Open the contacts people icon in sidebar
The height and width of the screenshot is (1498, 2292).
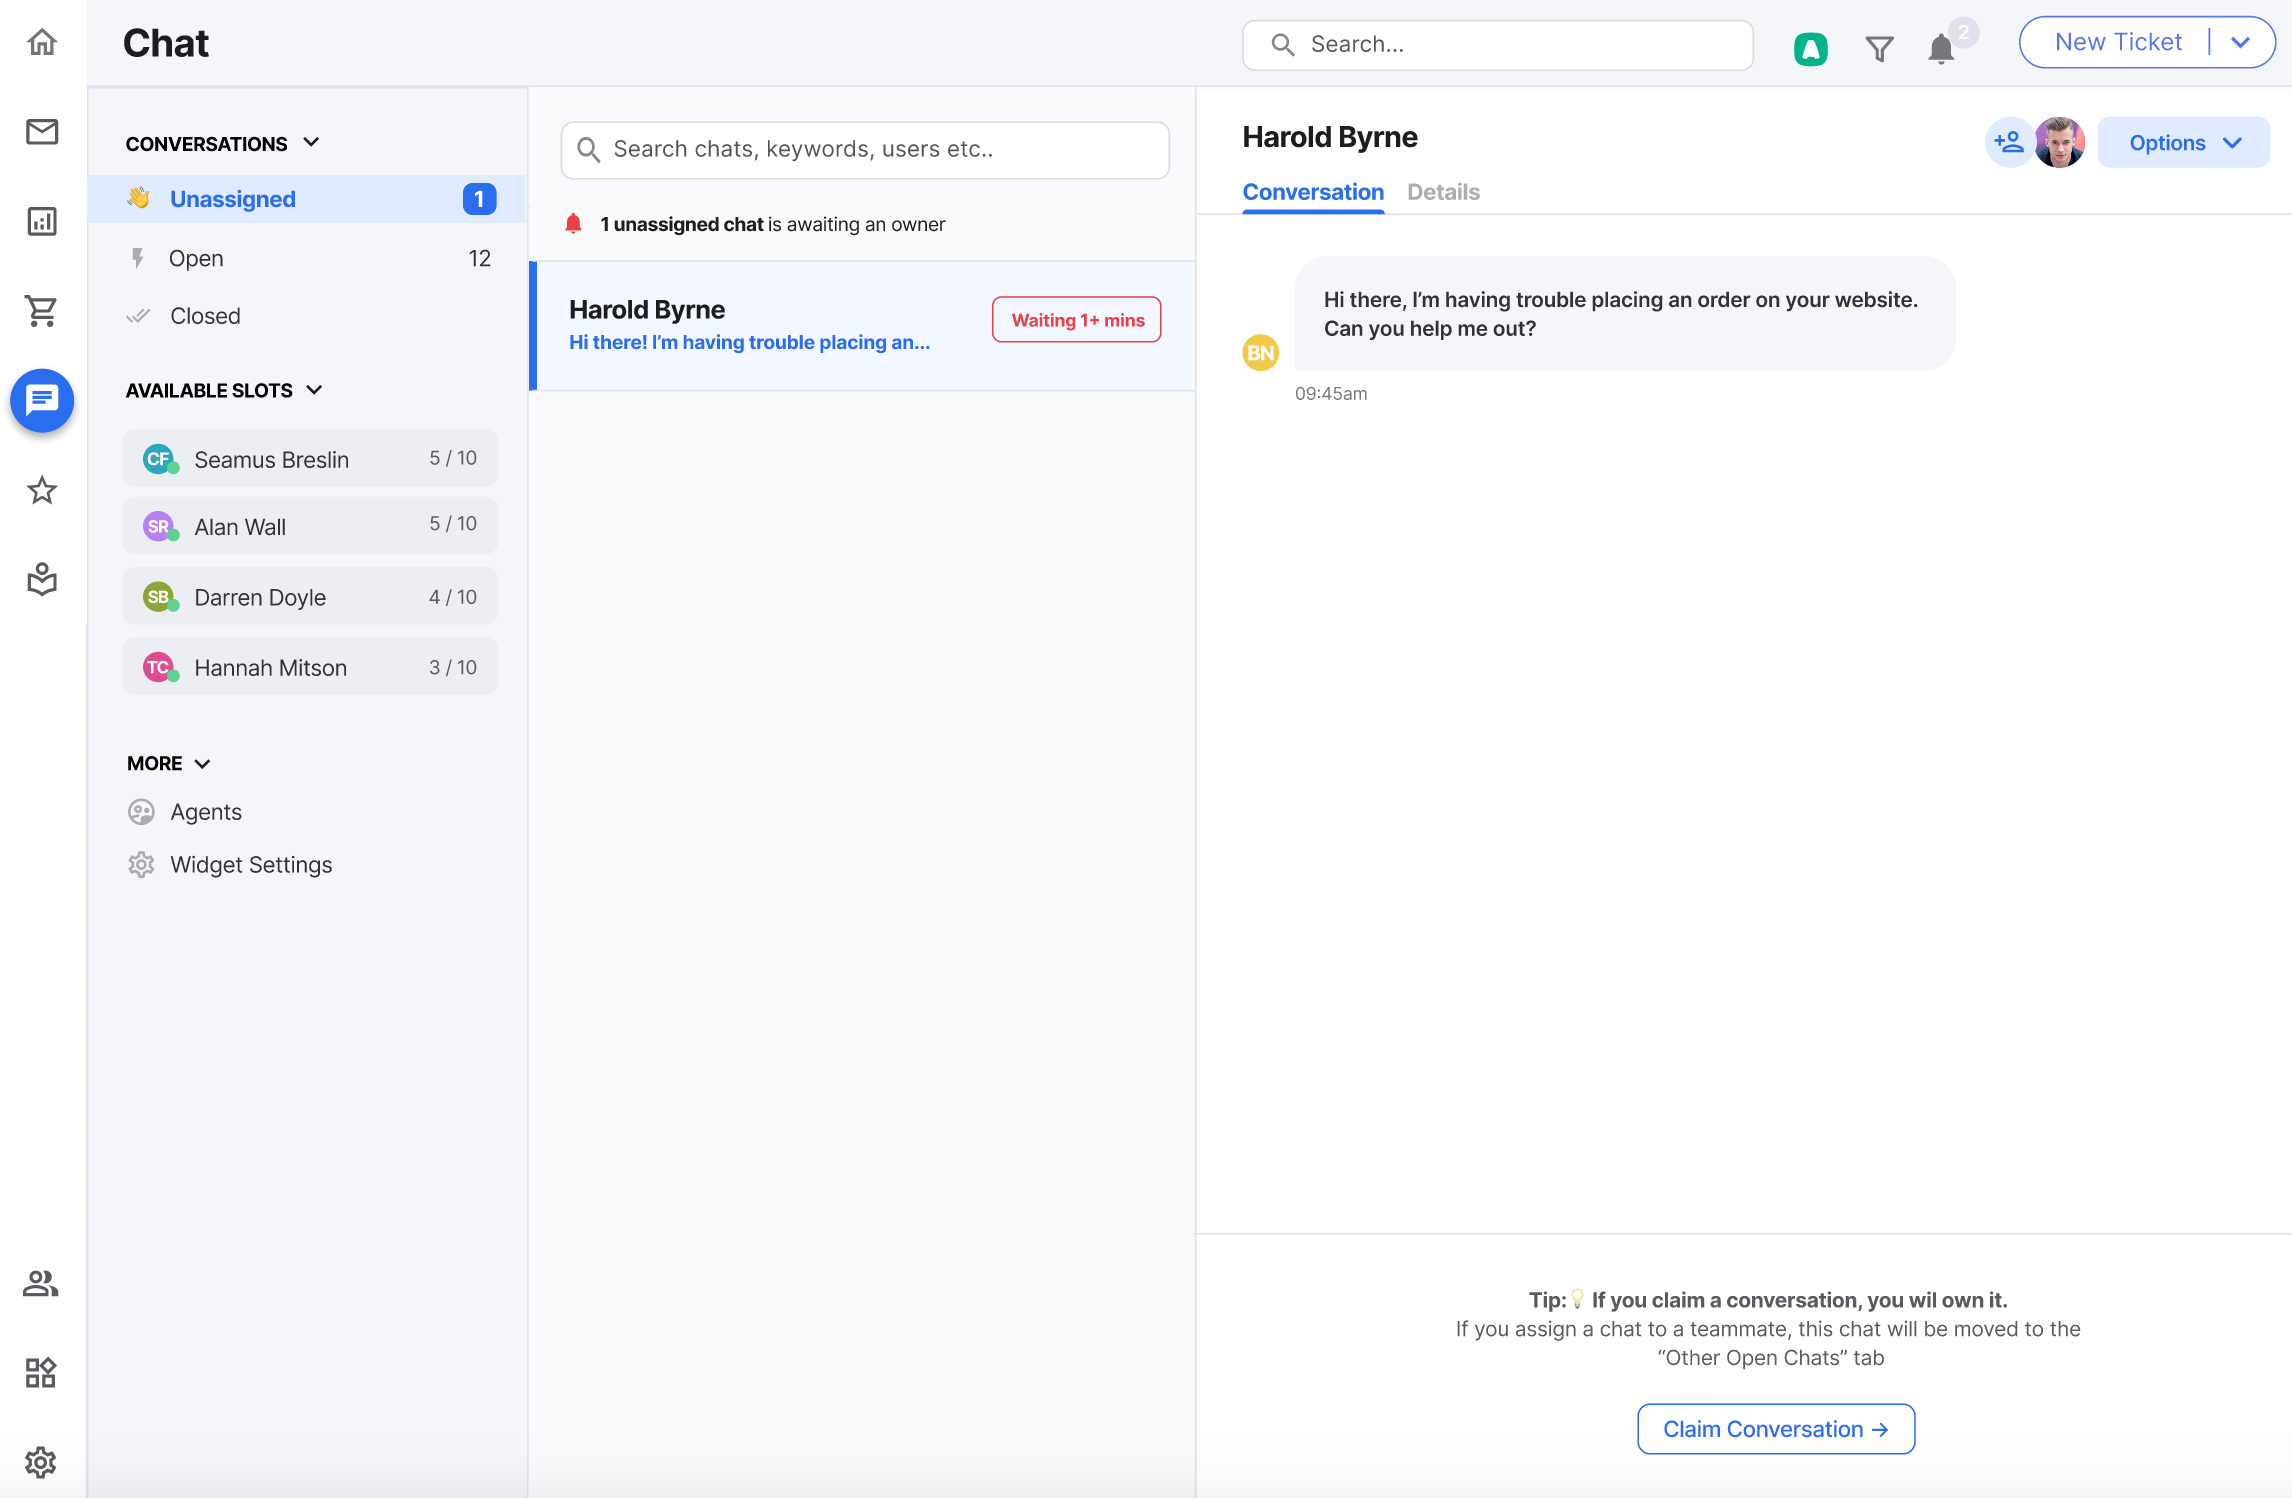41,1283
